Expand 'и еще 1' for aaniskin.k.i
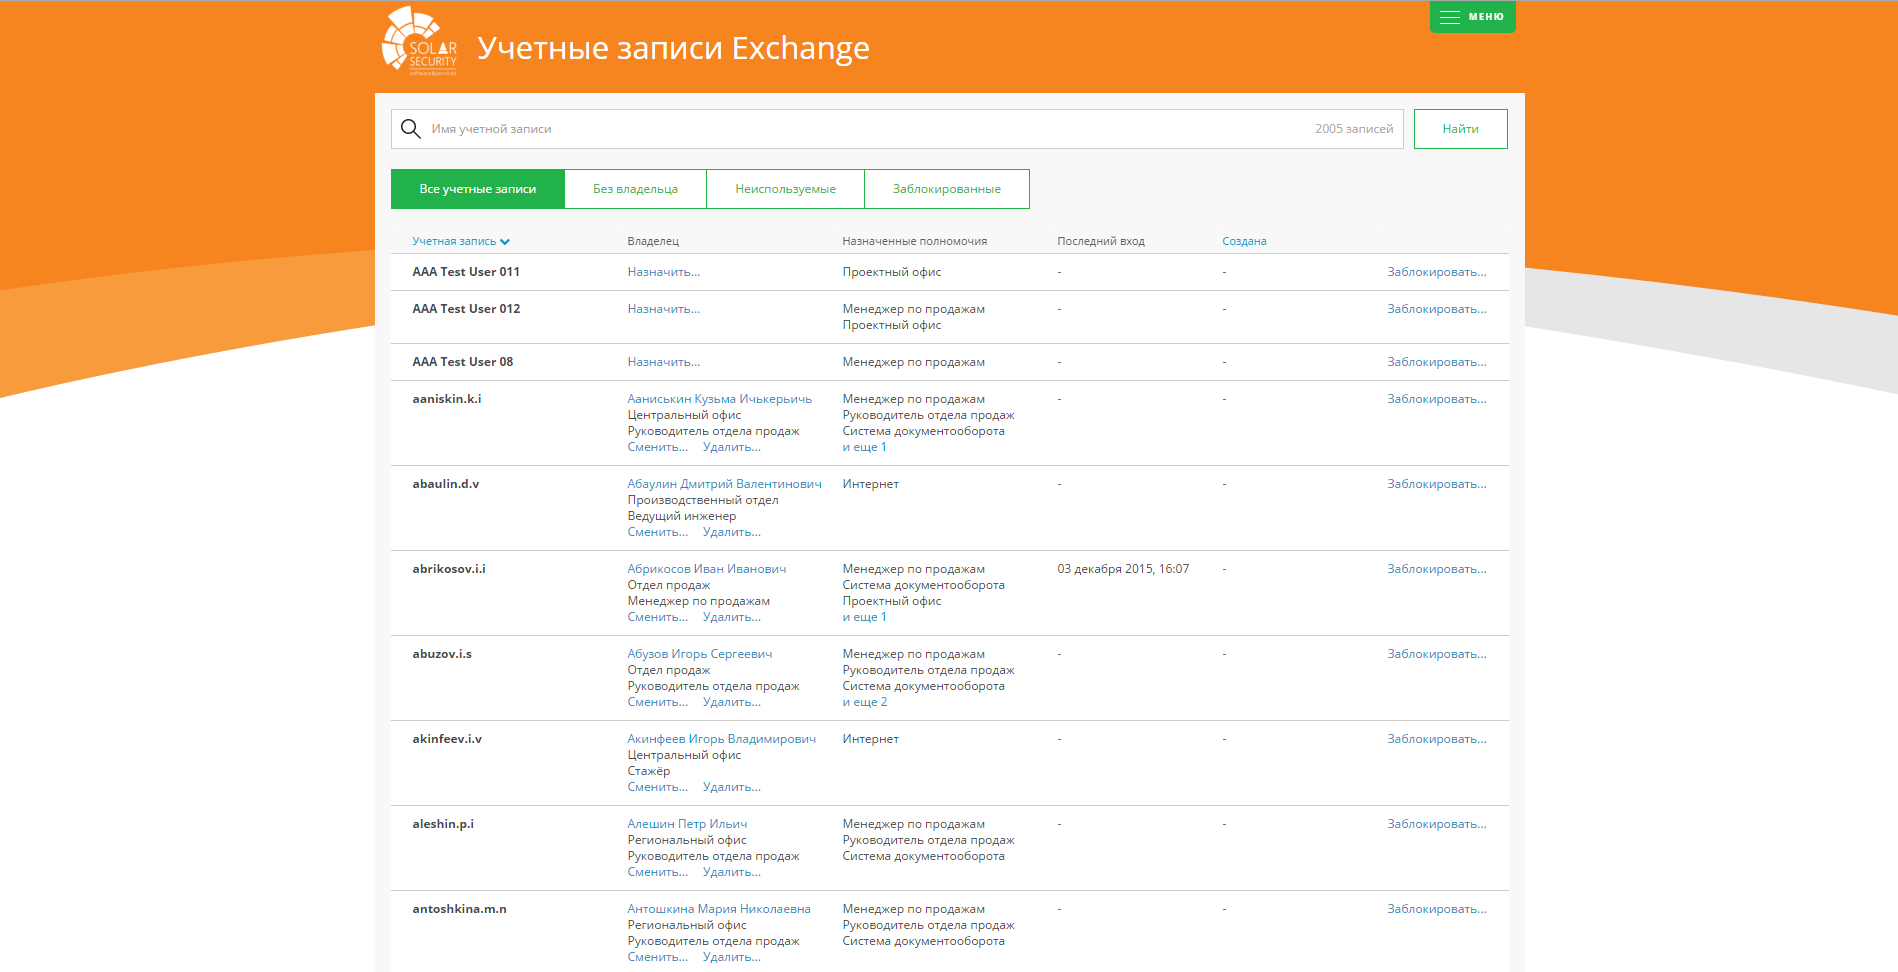Viewport: 1898px width, 972px height. [x=864, y=447]
